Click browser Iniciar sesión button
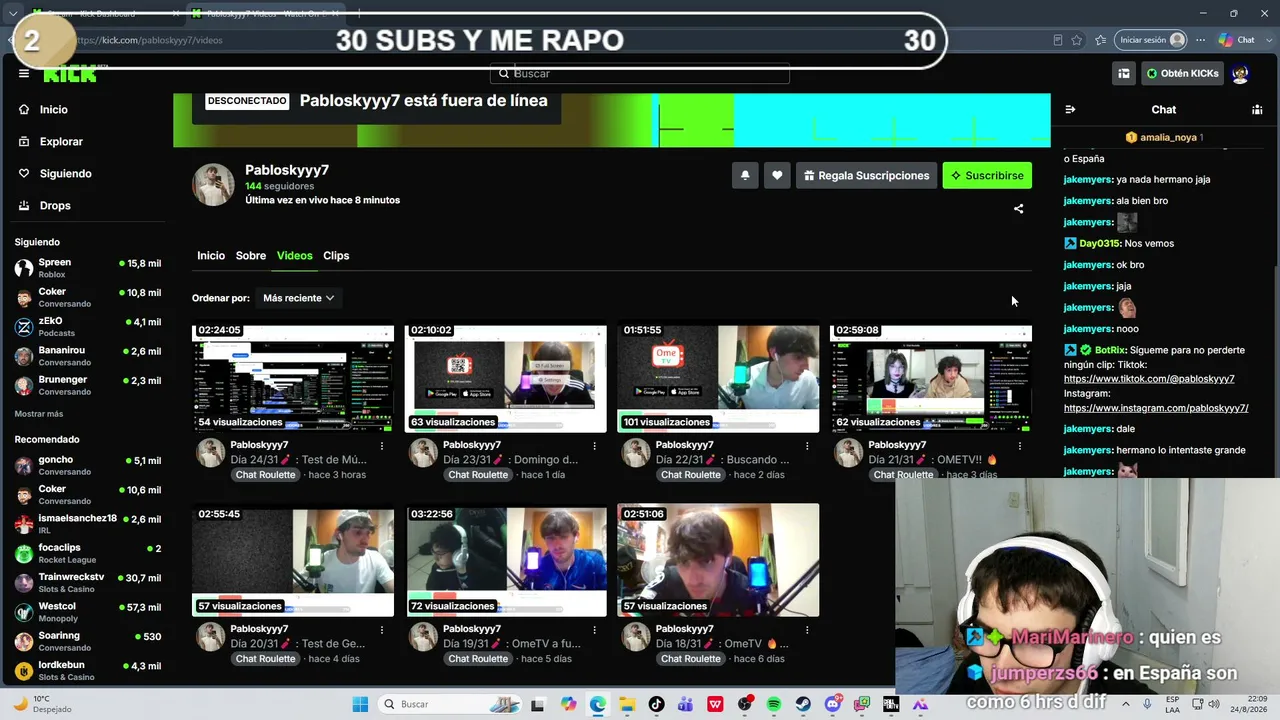 pyautogui.click(x=1152, y=40)
